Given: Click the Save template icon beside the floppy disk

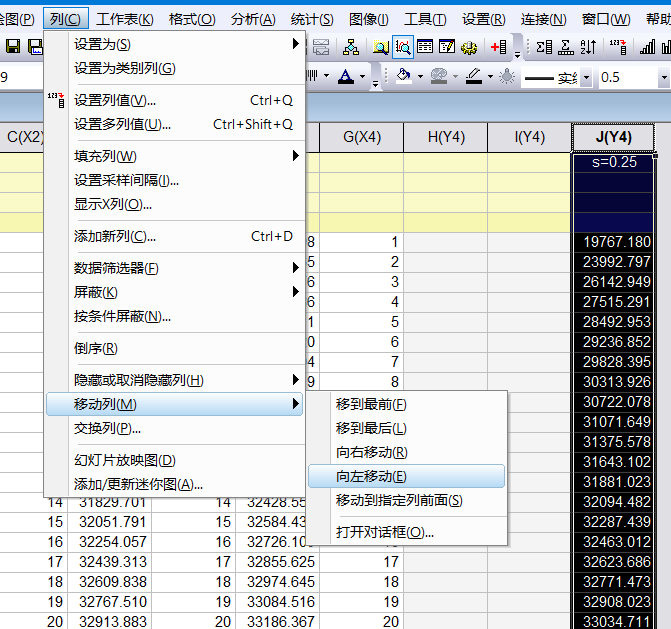Looking at the screenshot, I should click(x=35, y=46).
